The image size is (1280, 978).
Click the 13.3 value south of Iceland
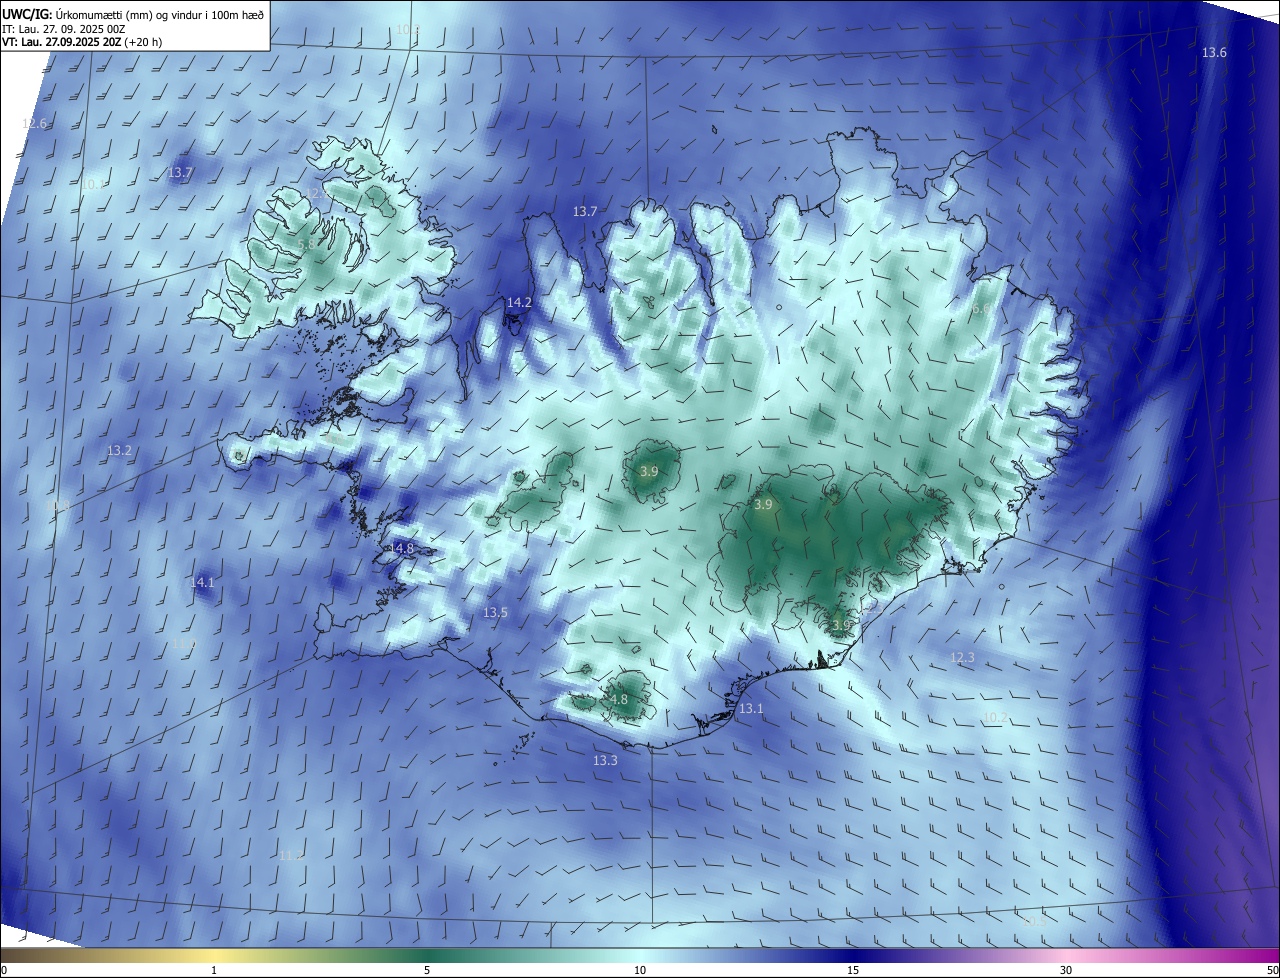pyautogui.click(x=605, y=761)
